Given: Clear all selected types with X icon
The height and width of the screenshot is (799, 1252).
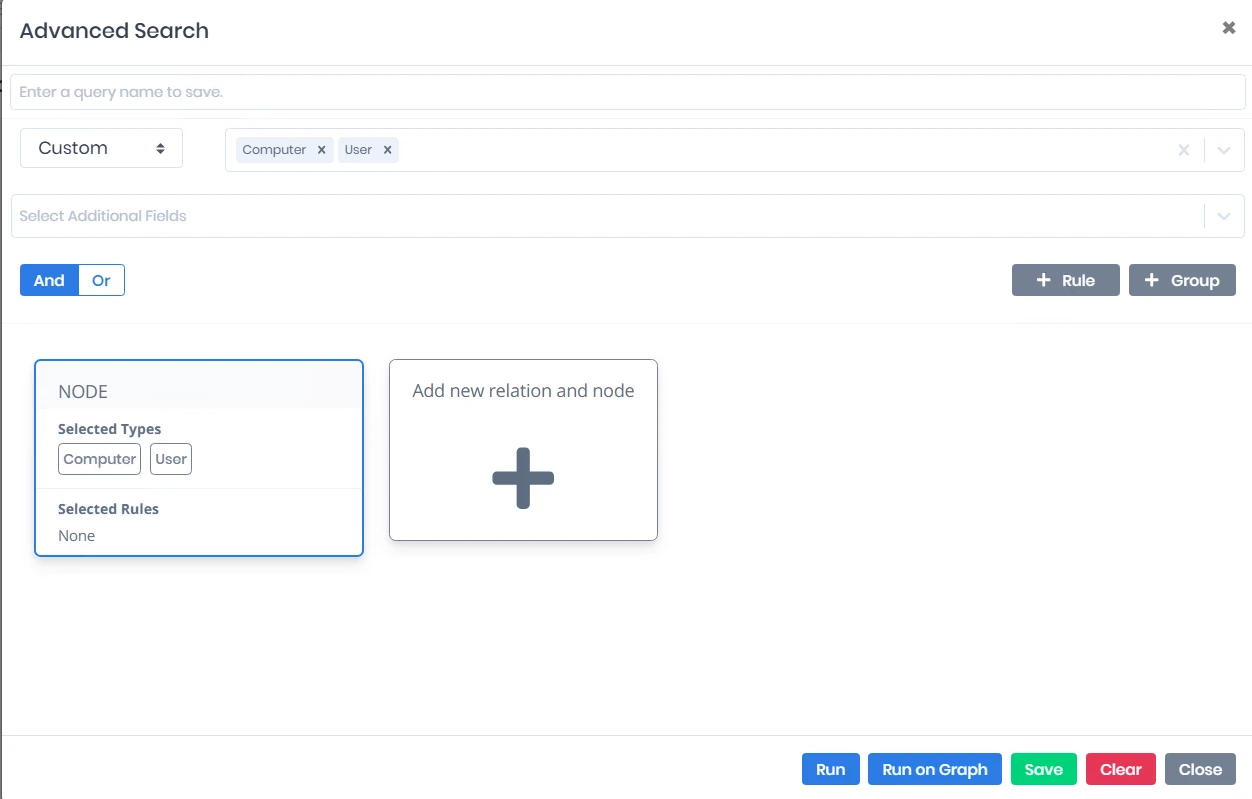Looking at the screenshot, I should [1184, 150].
